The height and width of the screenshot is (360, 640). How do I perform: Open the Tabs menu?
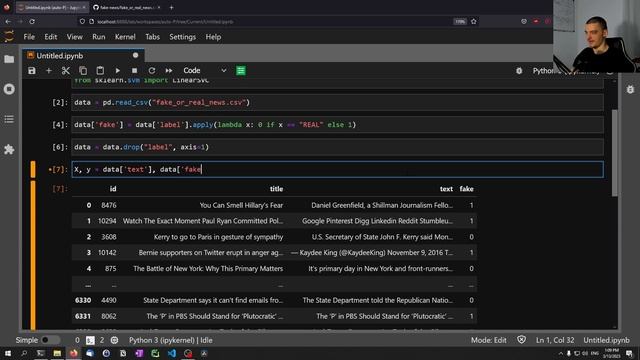pyautogui.click(x=152, y=37)
